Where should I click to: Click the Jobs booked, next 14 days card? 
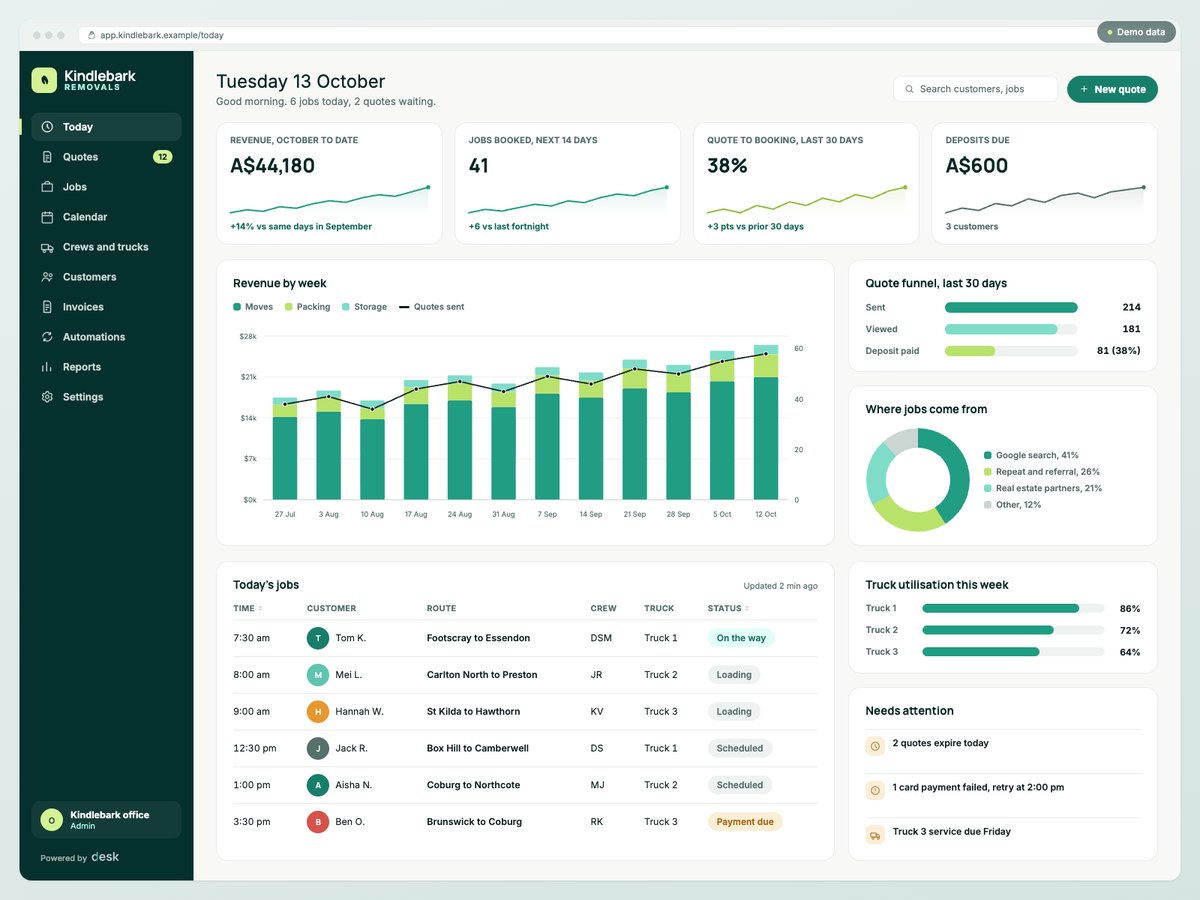coord(567,183)
